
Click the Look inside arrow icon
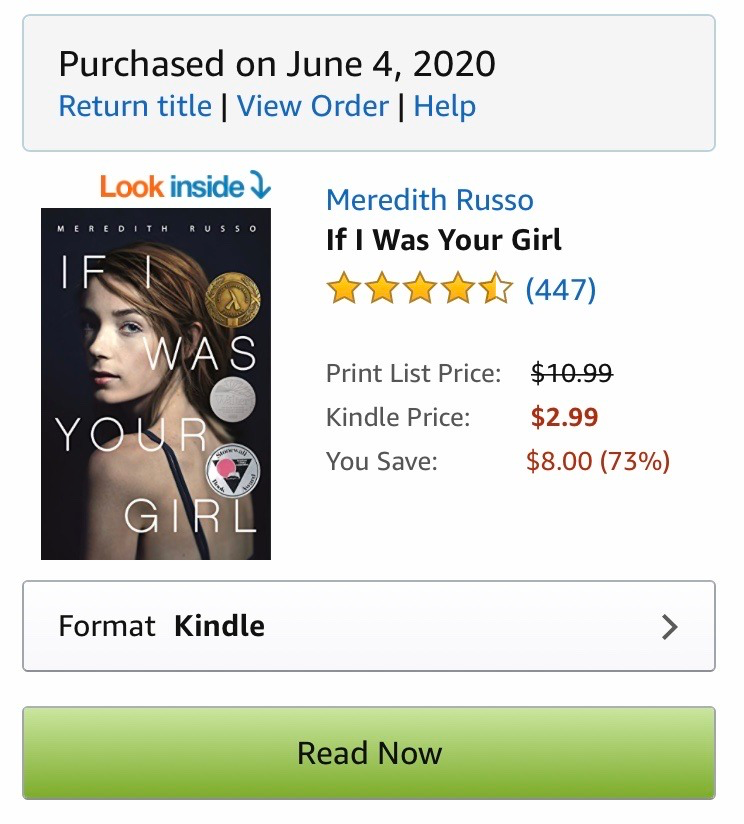[x=259, y=186]
